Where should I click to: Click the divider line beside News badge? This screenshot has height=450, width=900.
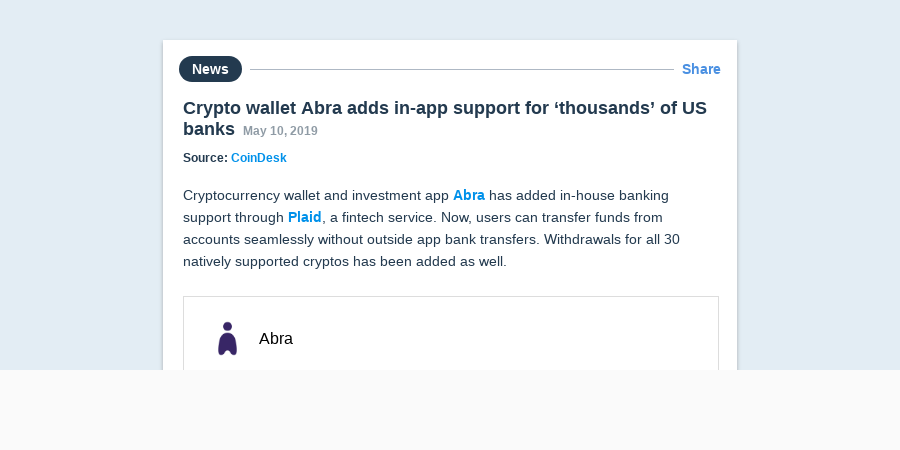(x=461, y=69)
